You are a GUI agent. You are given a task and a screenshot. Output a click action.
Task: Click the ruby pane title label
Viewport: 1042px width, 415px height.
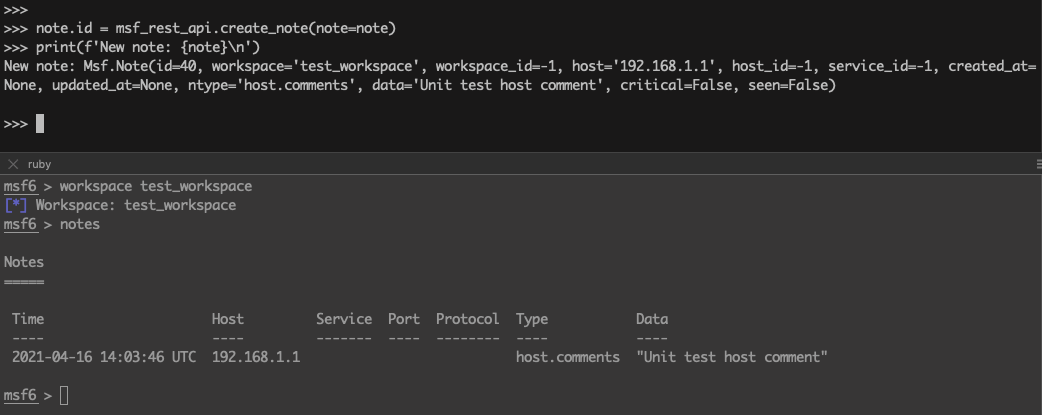click(39, 164)
